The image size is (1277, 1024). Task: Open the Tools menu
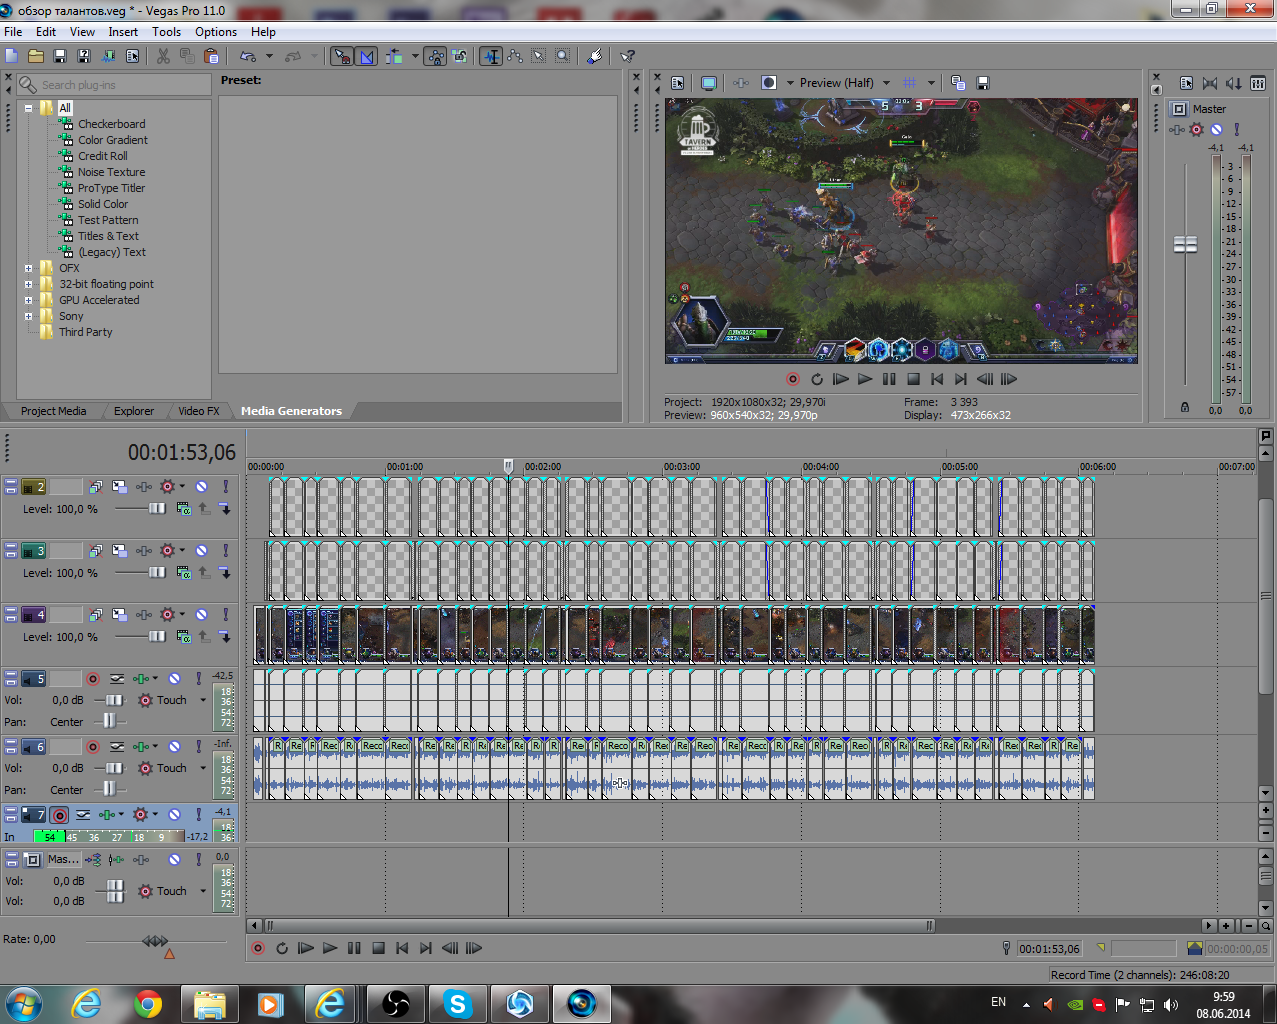[166, 32]
